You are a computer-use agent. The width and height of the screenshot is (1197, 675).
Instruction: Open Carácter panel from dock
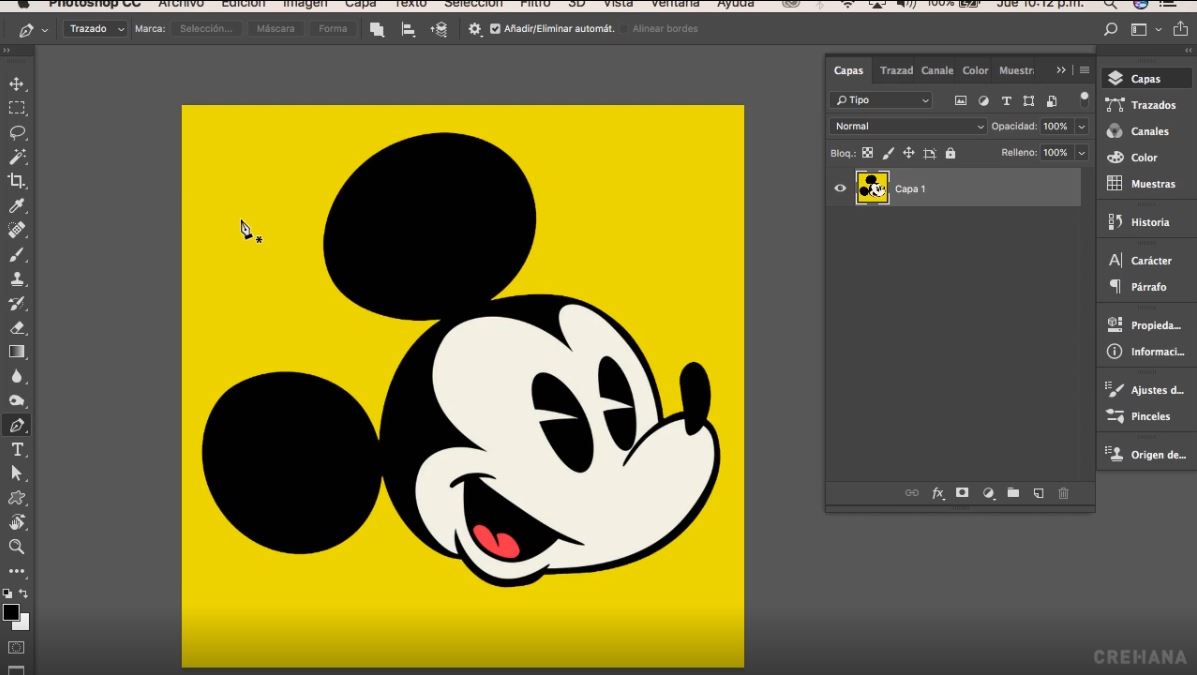[x=1146, y=260]
